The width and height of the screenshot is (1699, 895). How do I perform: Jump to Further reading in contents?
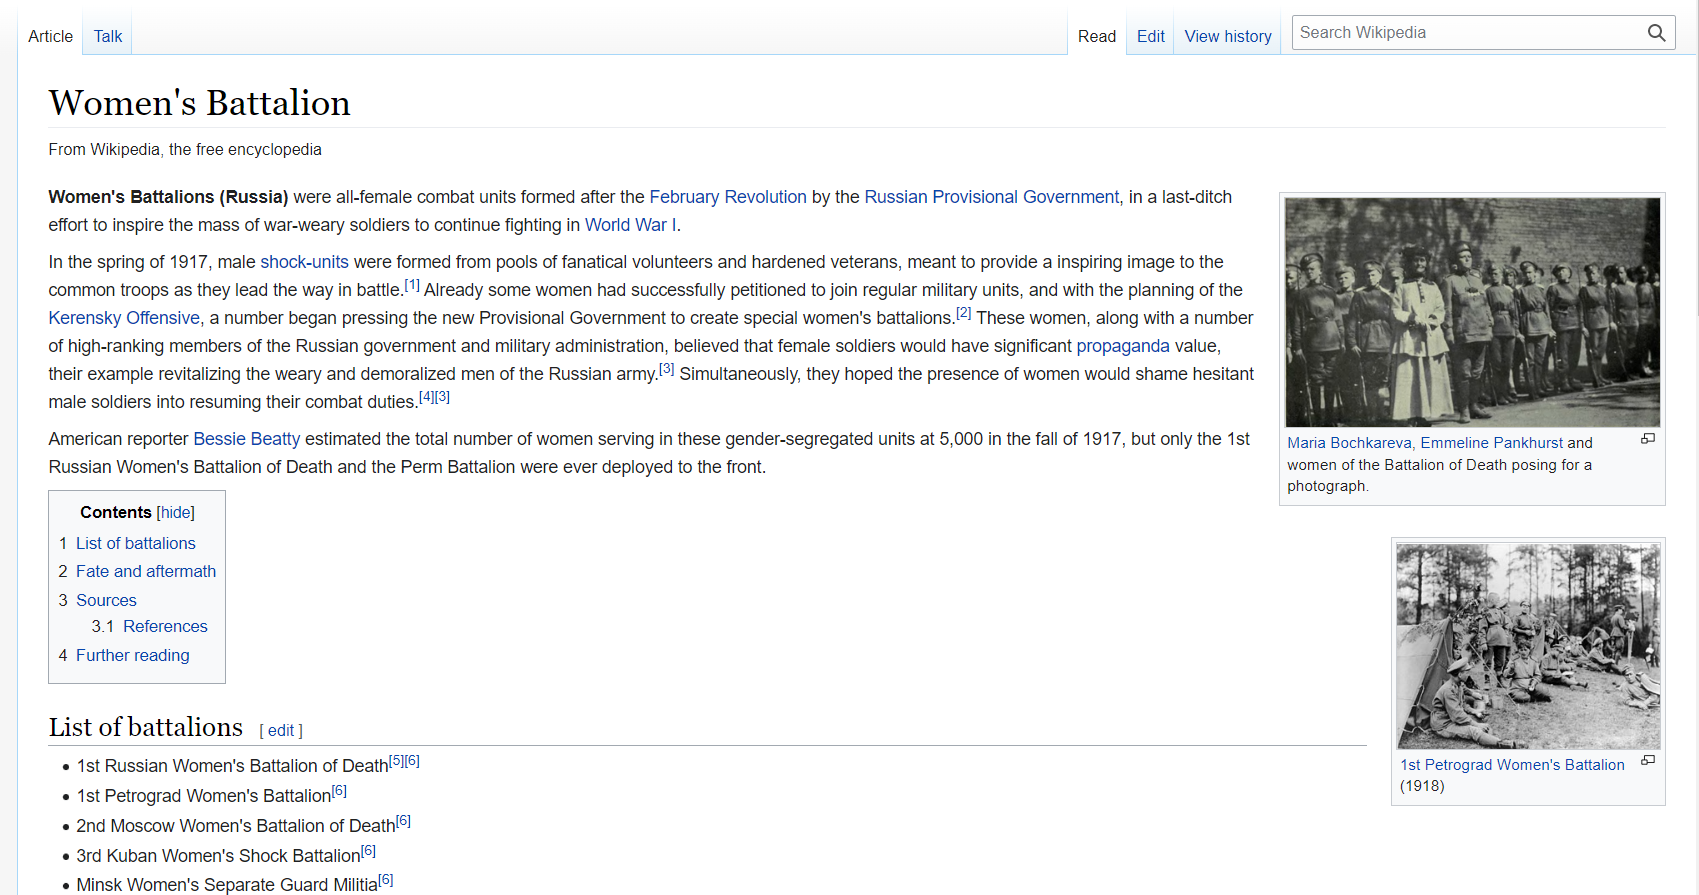[x=132, y=655]
